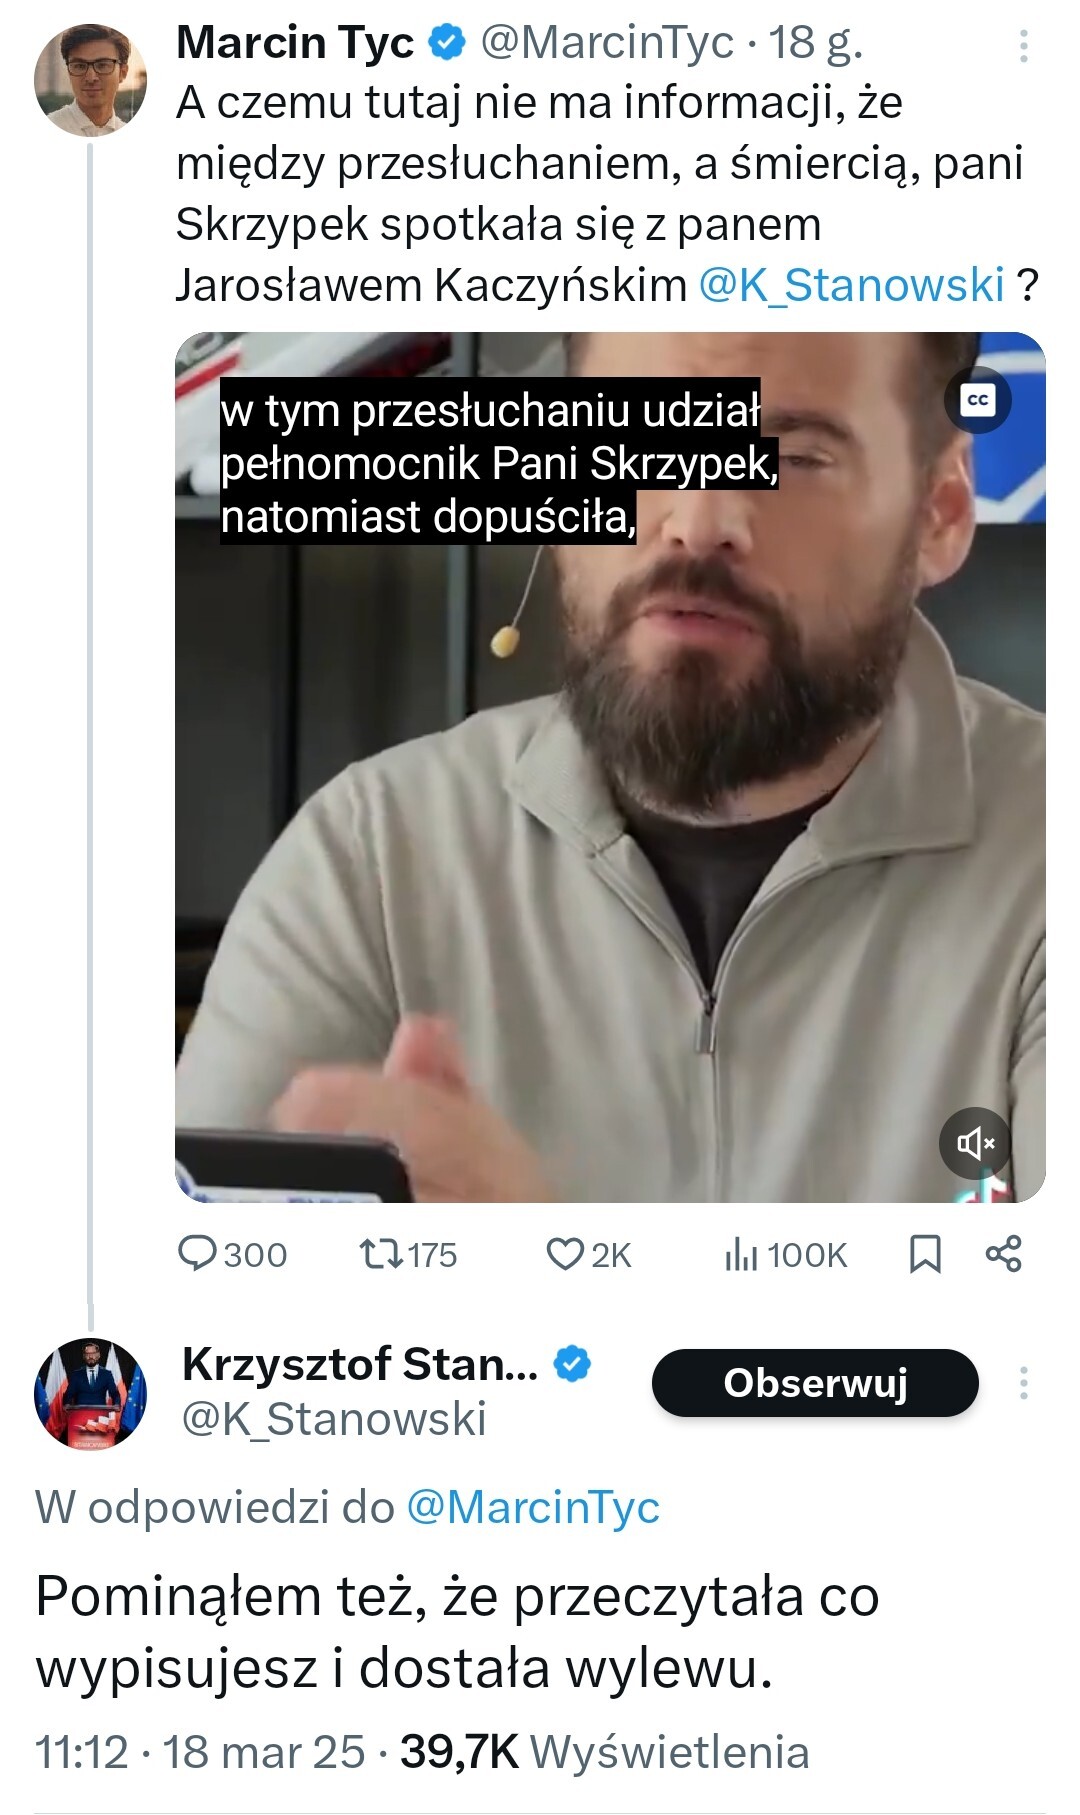Open the 11:12 · 18 mar 25 timestamp

[x=200, y=1752]
